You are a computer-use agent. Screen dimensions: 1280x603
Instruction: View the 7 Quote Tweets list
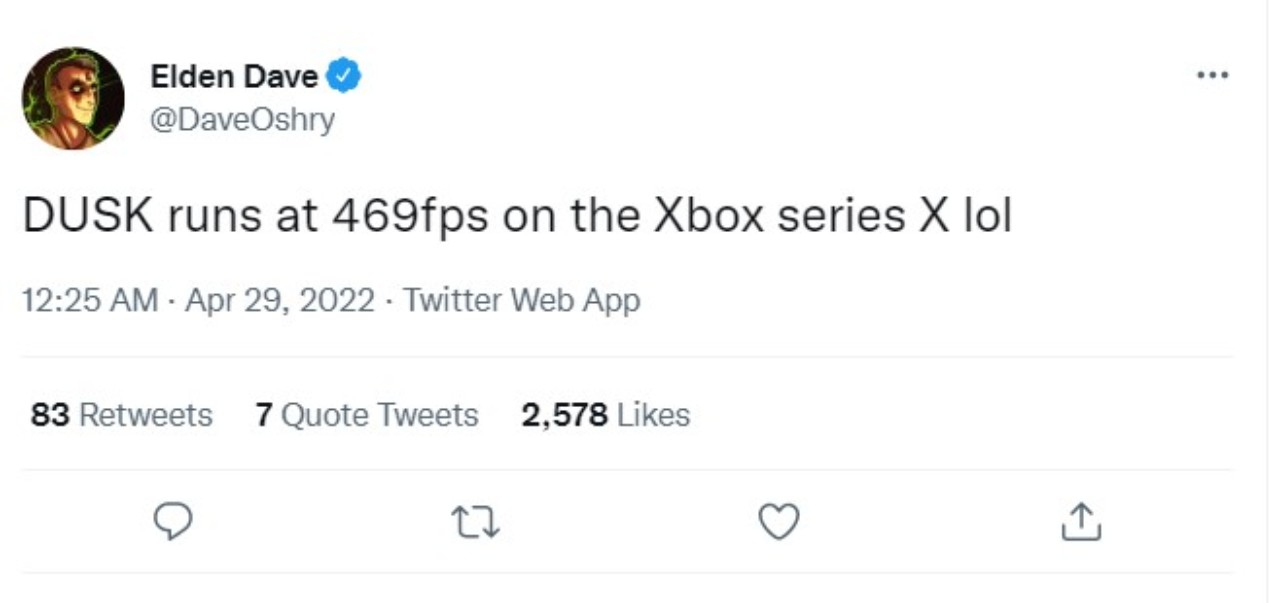(x=366, y=415)
